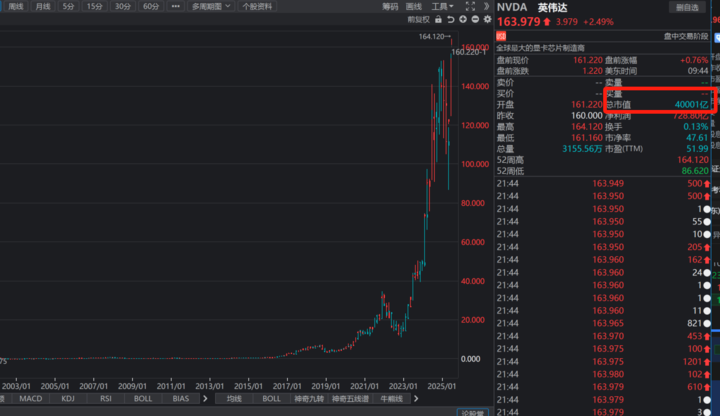Screen dimensions: 720x416
Task: Zoom in chart with the plus icon
Action: pos(463,19)
